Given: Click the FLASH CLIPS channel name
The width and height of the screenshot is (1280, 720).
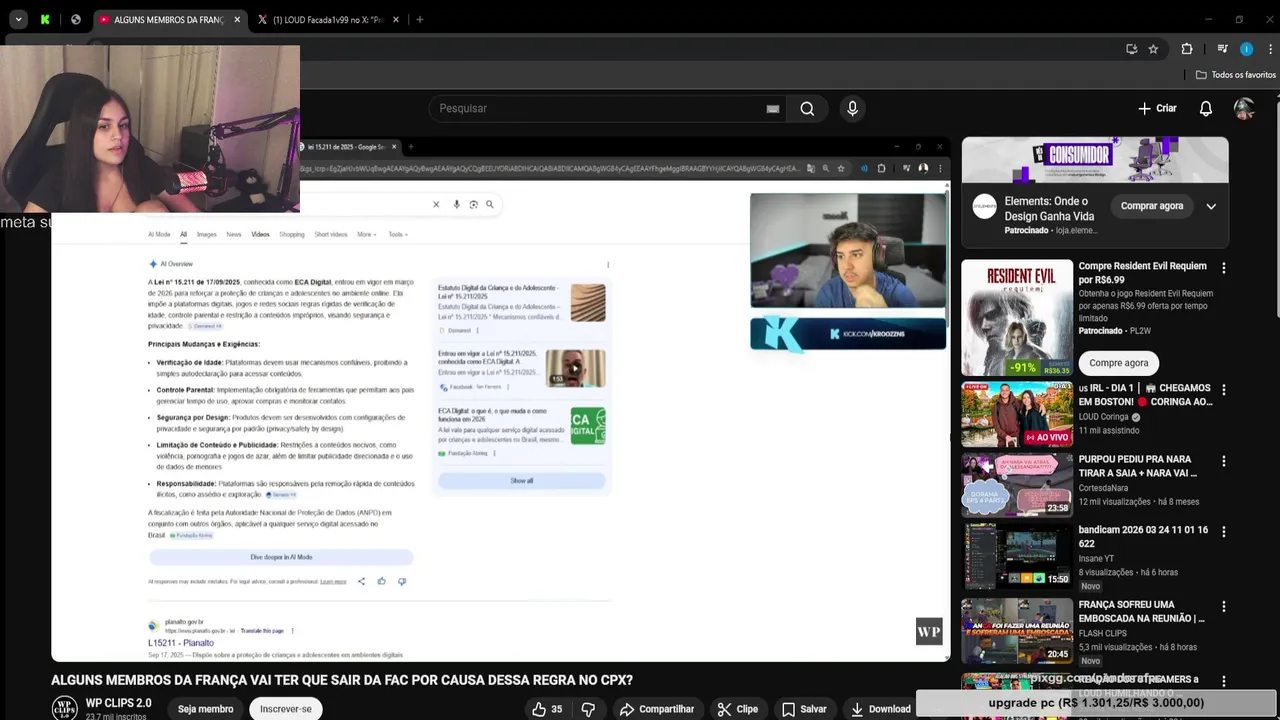Looking at the screenshot, I should click(1103, 634).
